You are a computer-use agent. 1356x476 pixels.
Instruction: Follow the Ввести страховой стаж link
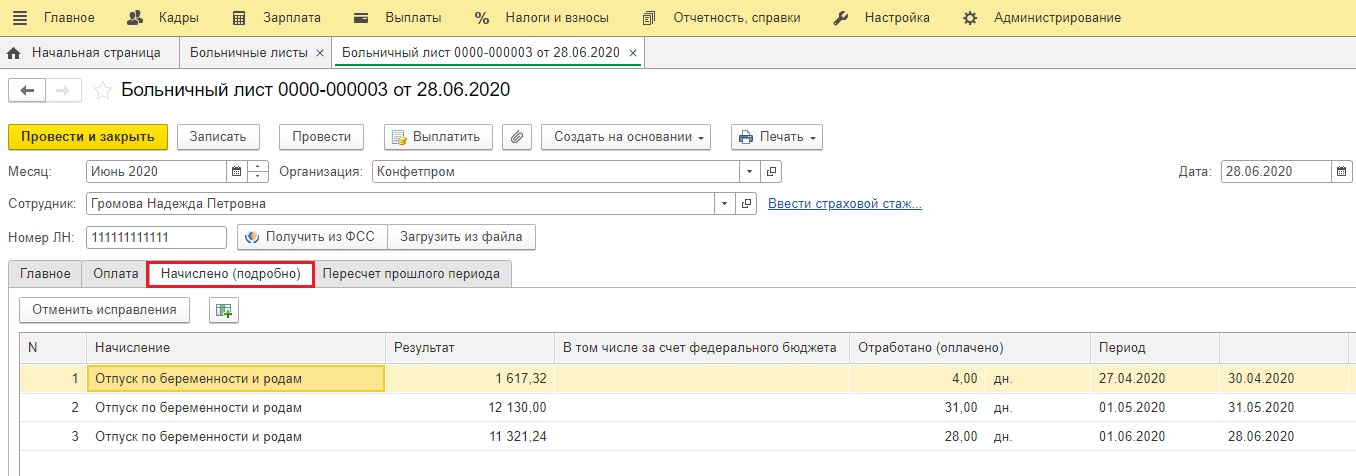click(845, 204)
